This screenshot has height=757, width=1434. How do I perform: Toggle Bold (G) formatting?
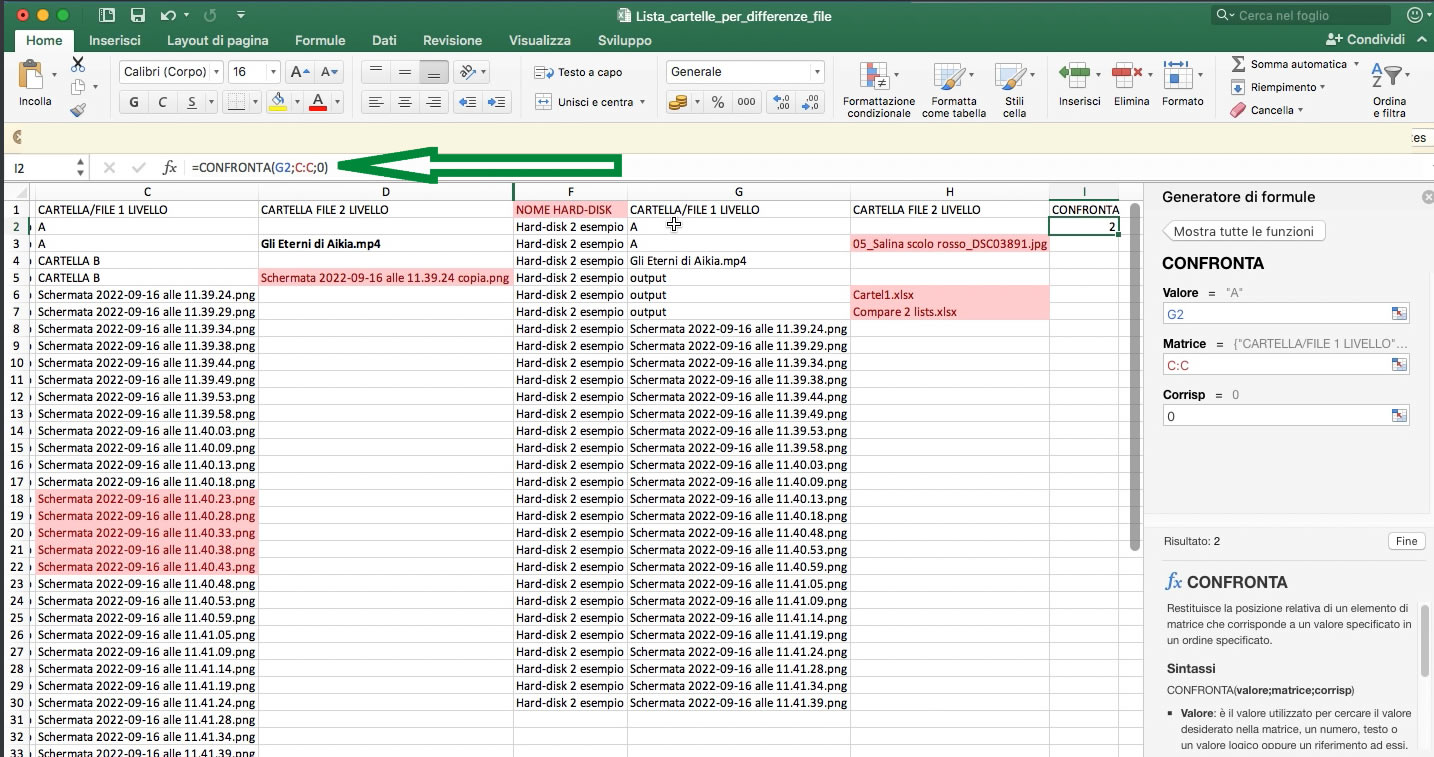134,102
